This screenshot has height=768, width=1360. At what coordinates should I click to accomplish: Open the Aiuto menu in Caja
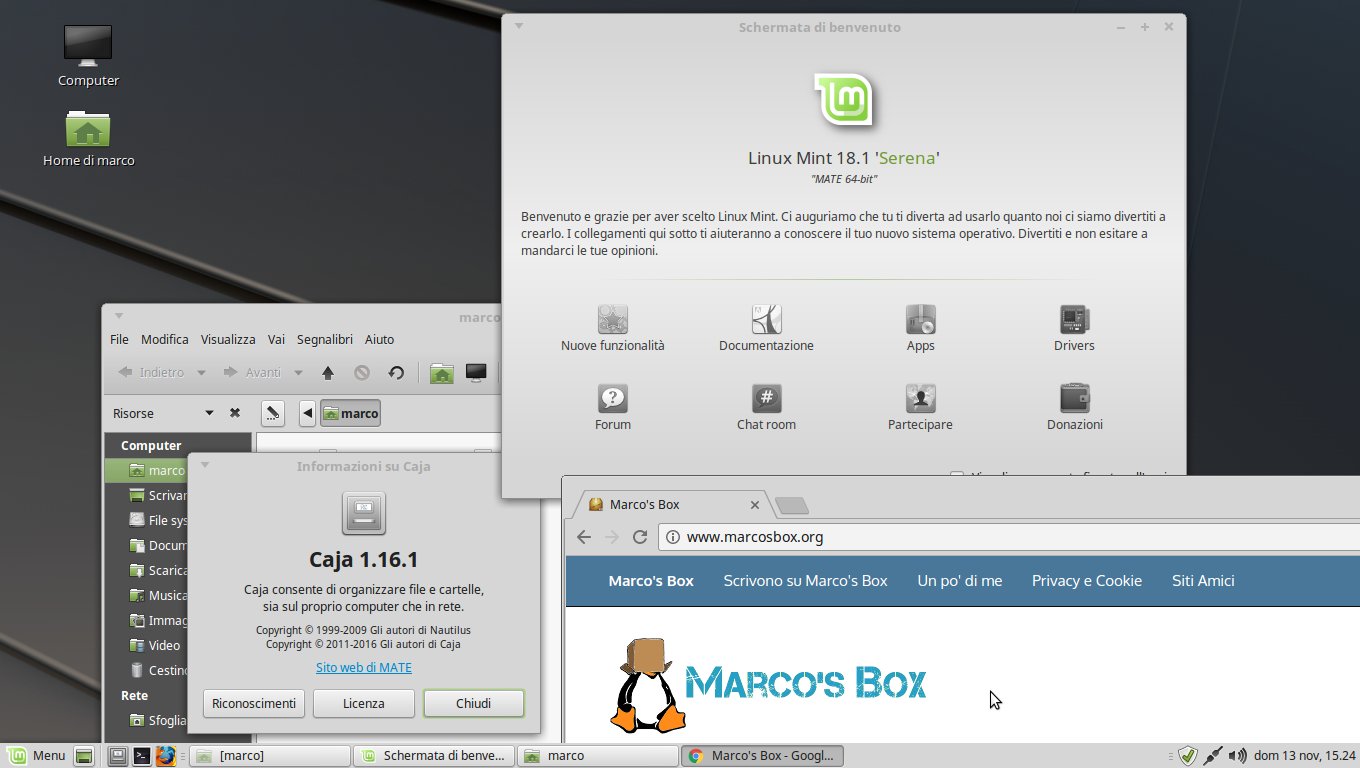tap(379, 340)
